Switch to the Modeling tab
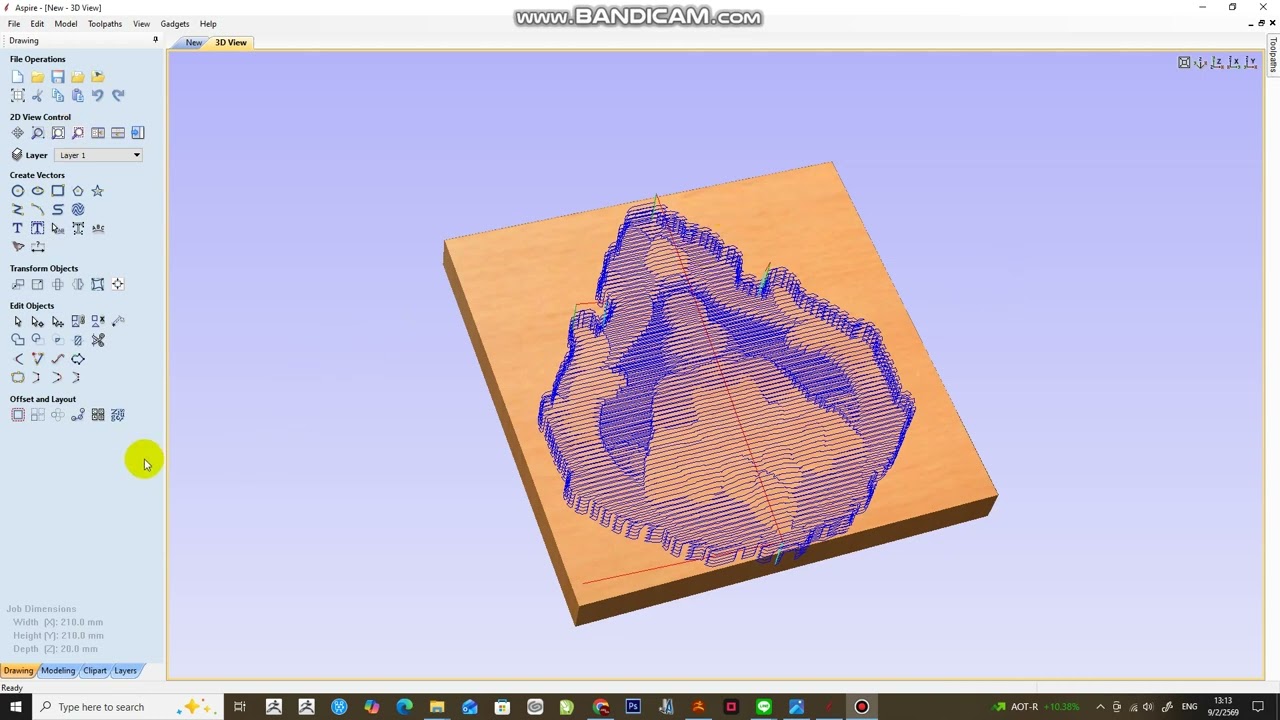The height and width of the screenshot is (720, 1280). tap(58, 671)
